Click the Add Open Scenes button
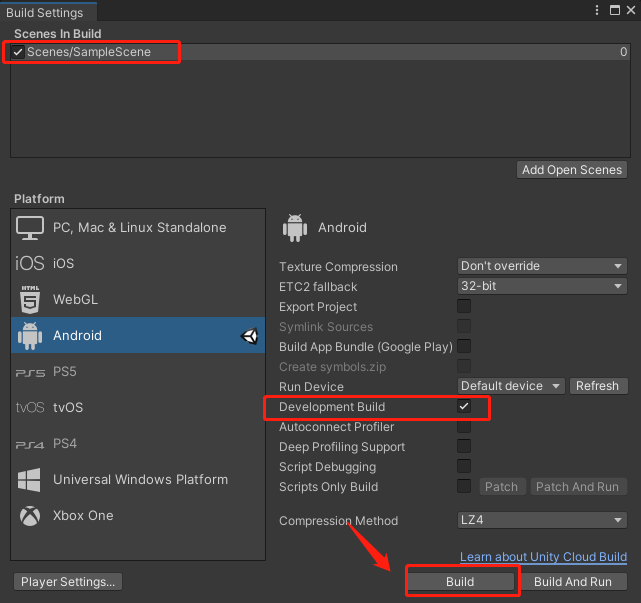 pyautogui.click(x=572, y=170)
